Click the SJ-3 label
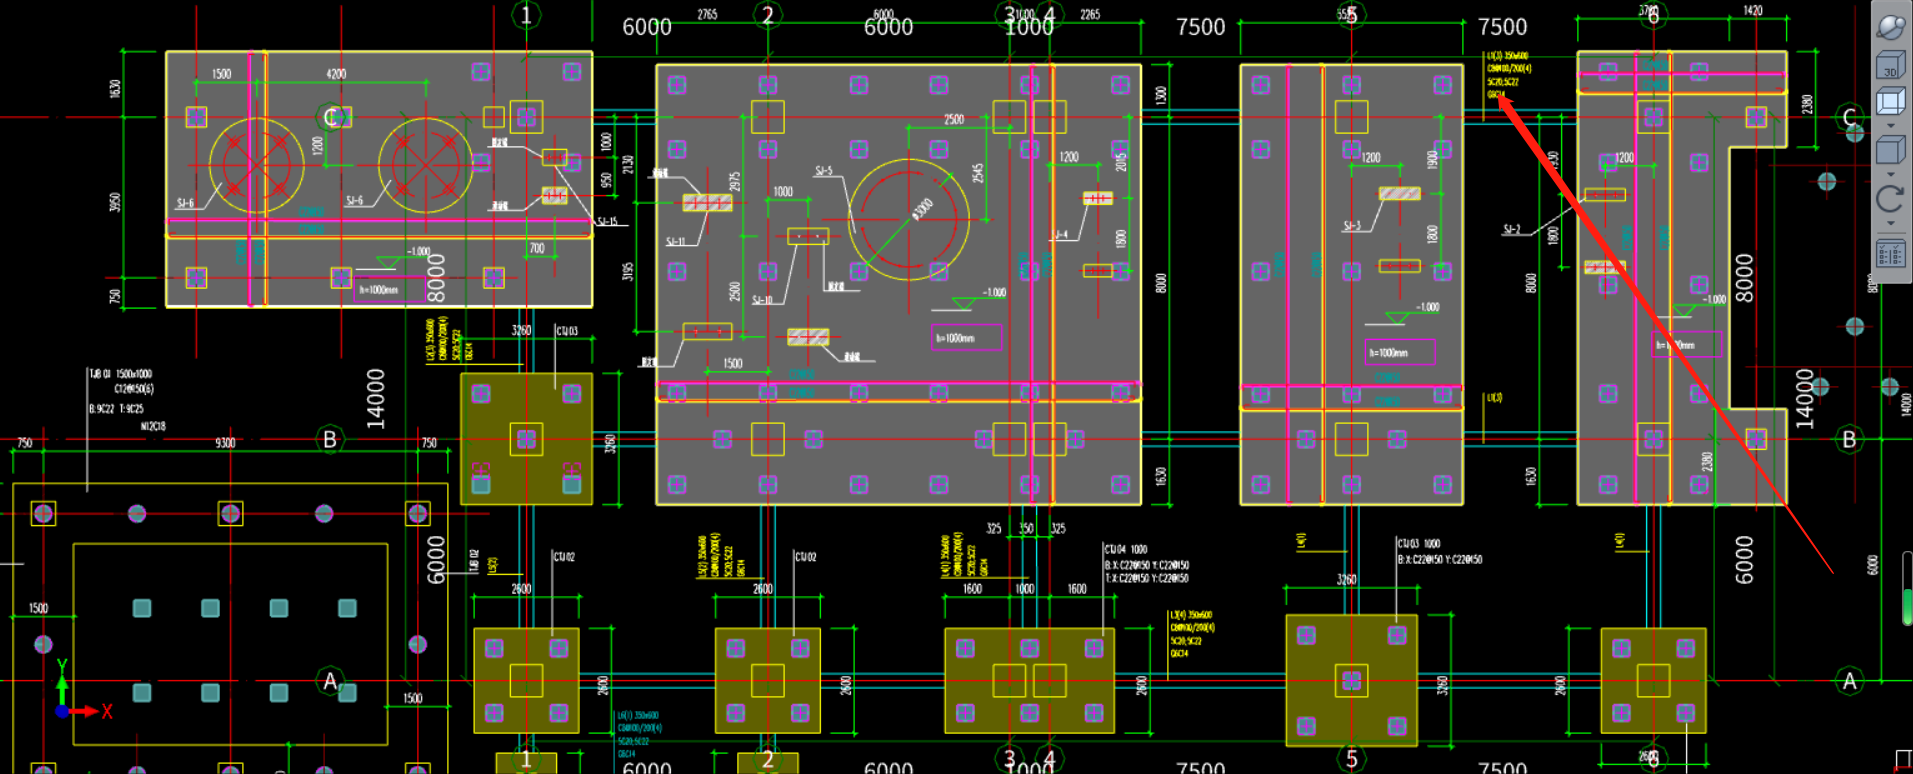Screen dimensions: 1913x774 [1352, 226]
